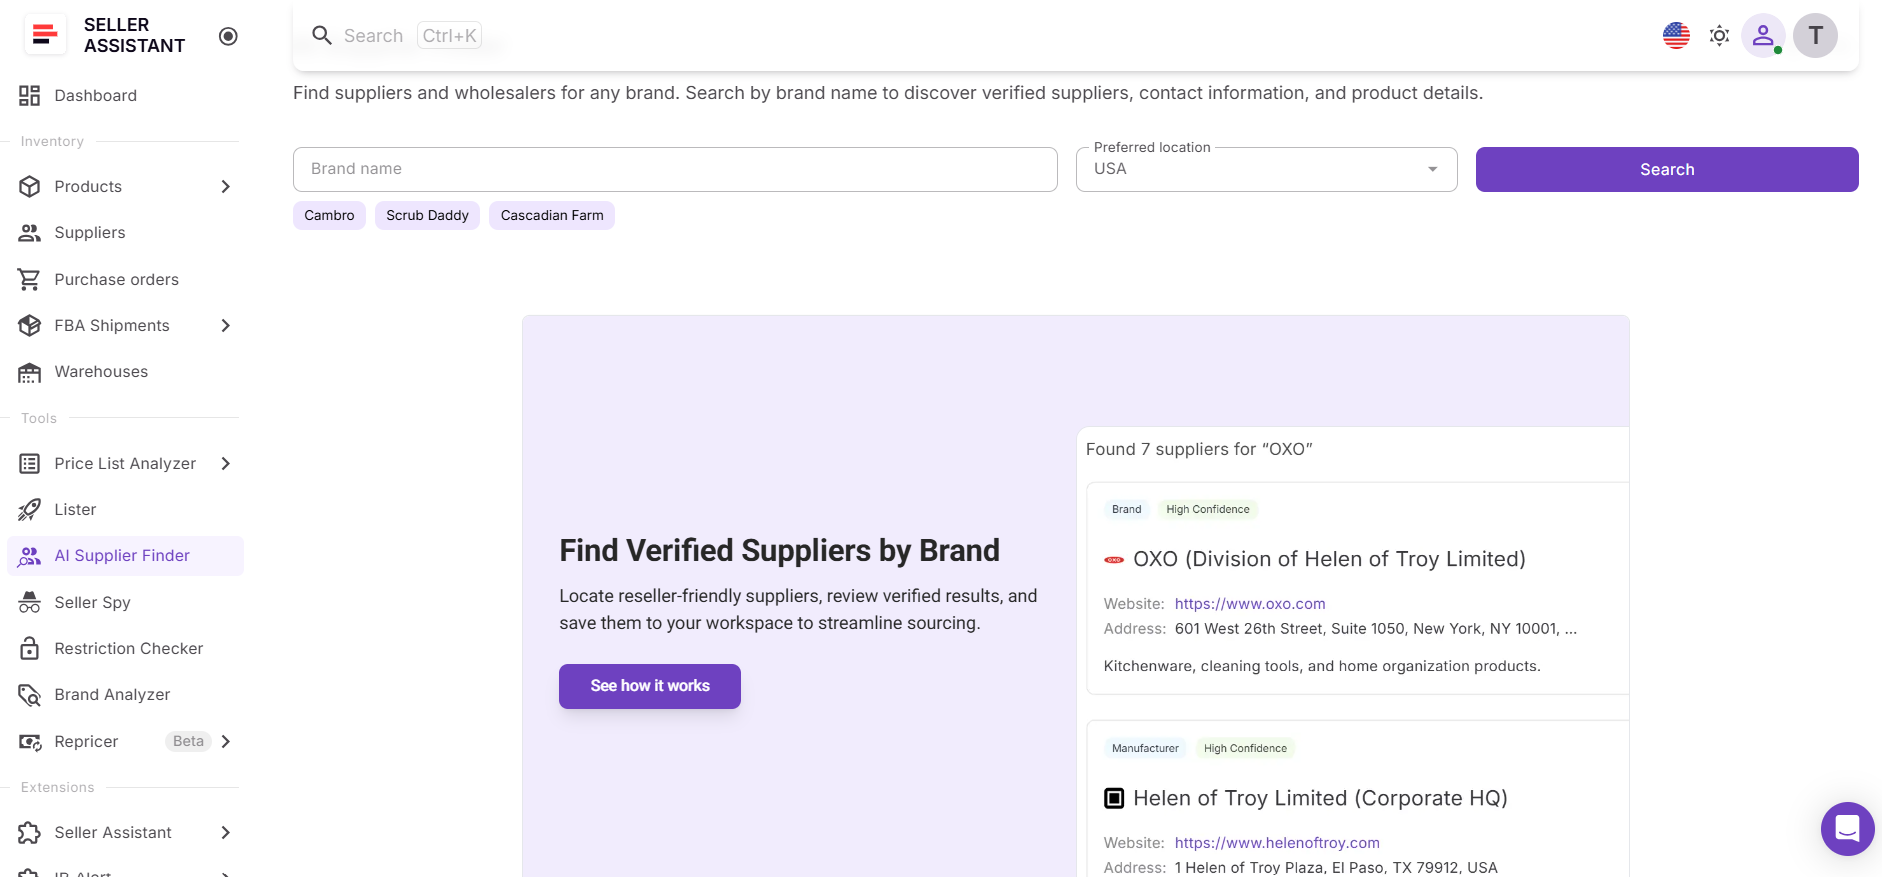Click the Brand Analyzer tag icon
Viewport: 1882px width, 877px height.
tap(30, 695)
